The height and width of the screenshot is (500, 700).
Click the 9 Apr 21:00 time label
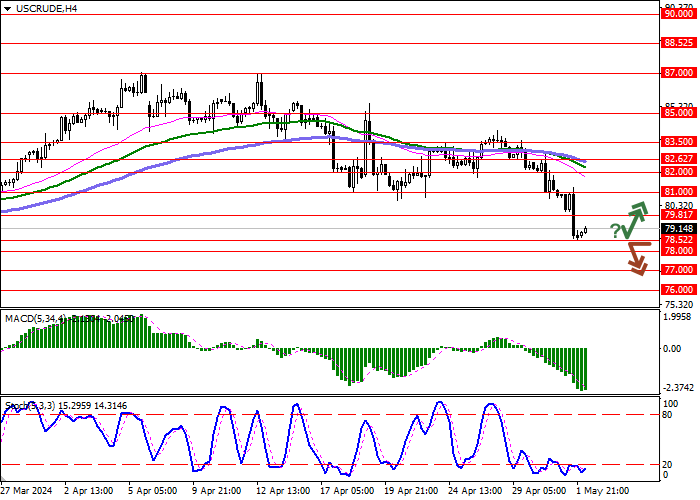[217, 491]
